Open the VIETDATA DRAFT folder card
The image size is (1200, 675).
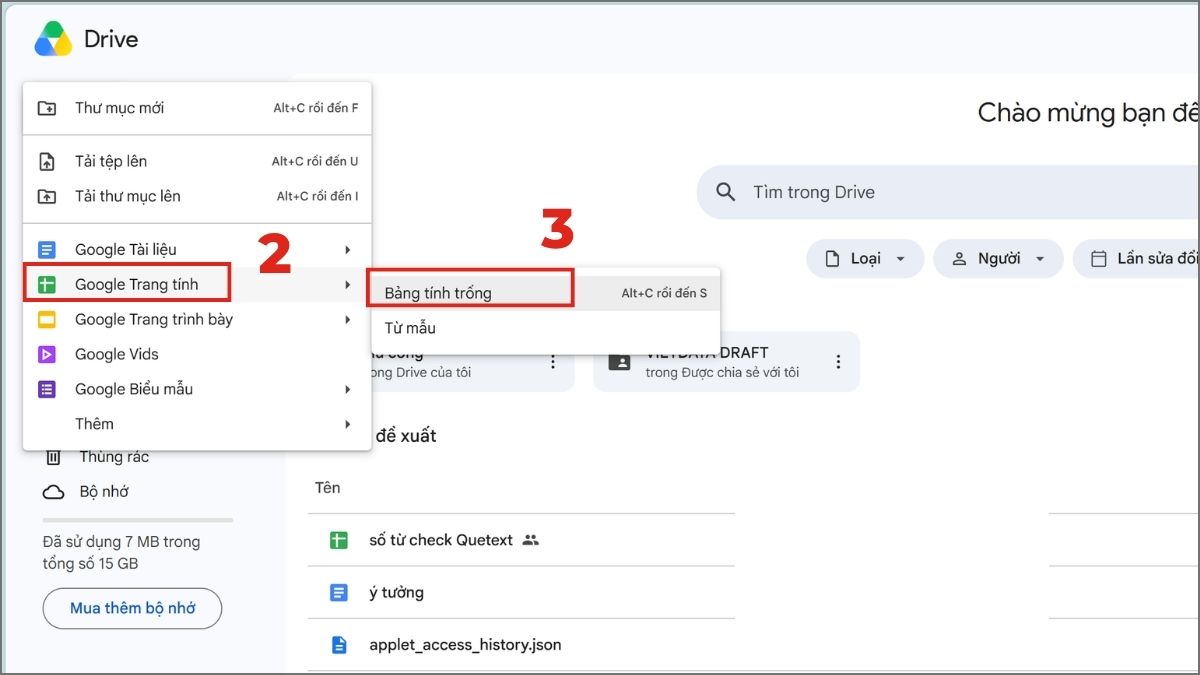pos(726,362)
